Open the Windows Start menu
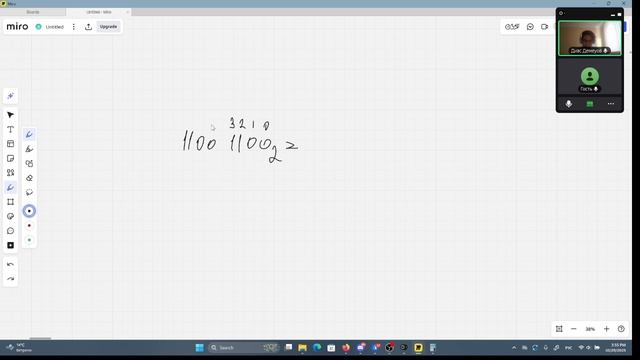The height and width of the screenshot is (360, 640). pyautogui.click(x=200, y=348)
